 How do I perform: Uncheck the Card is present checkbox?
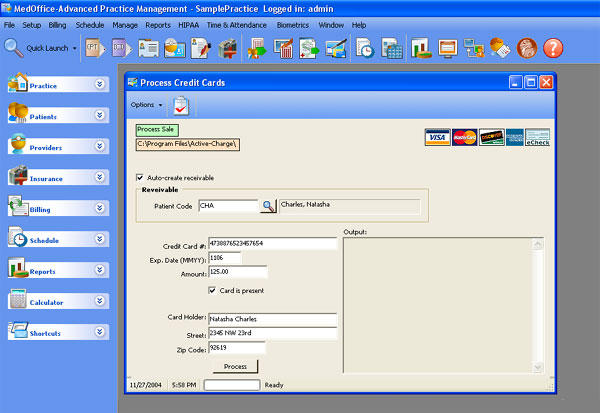click(212, 291)
